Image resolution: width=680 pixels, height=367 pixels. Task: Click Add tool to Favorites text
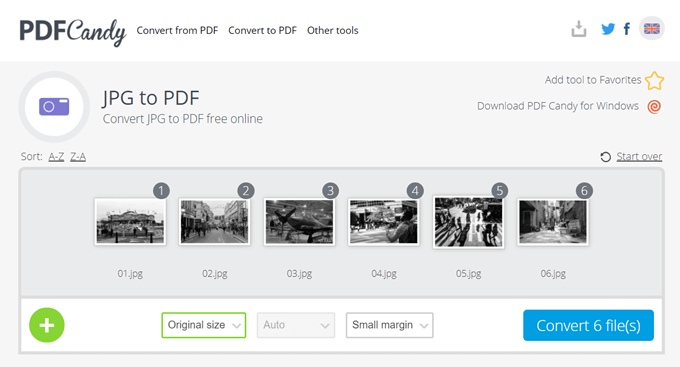[593, 80]
